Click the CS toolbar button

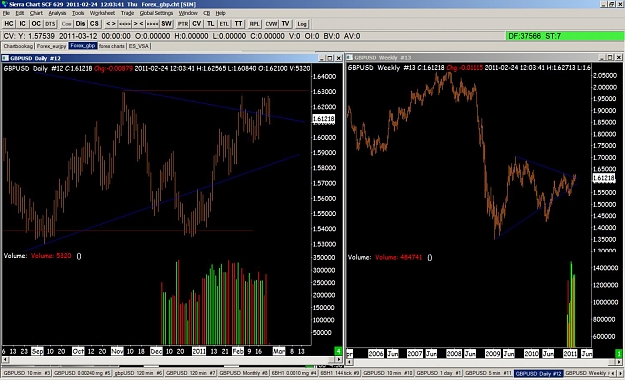[94, 24]
